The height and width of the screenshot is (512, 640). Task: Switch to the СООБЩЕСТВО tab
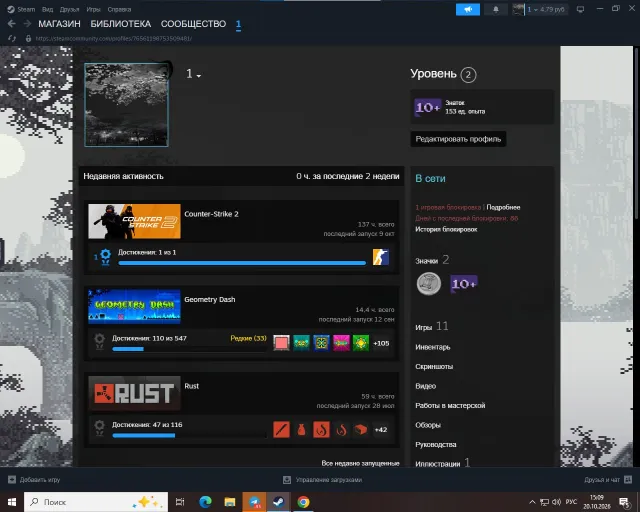click(193, 24)
